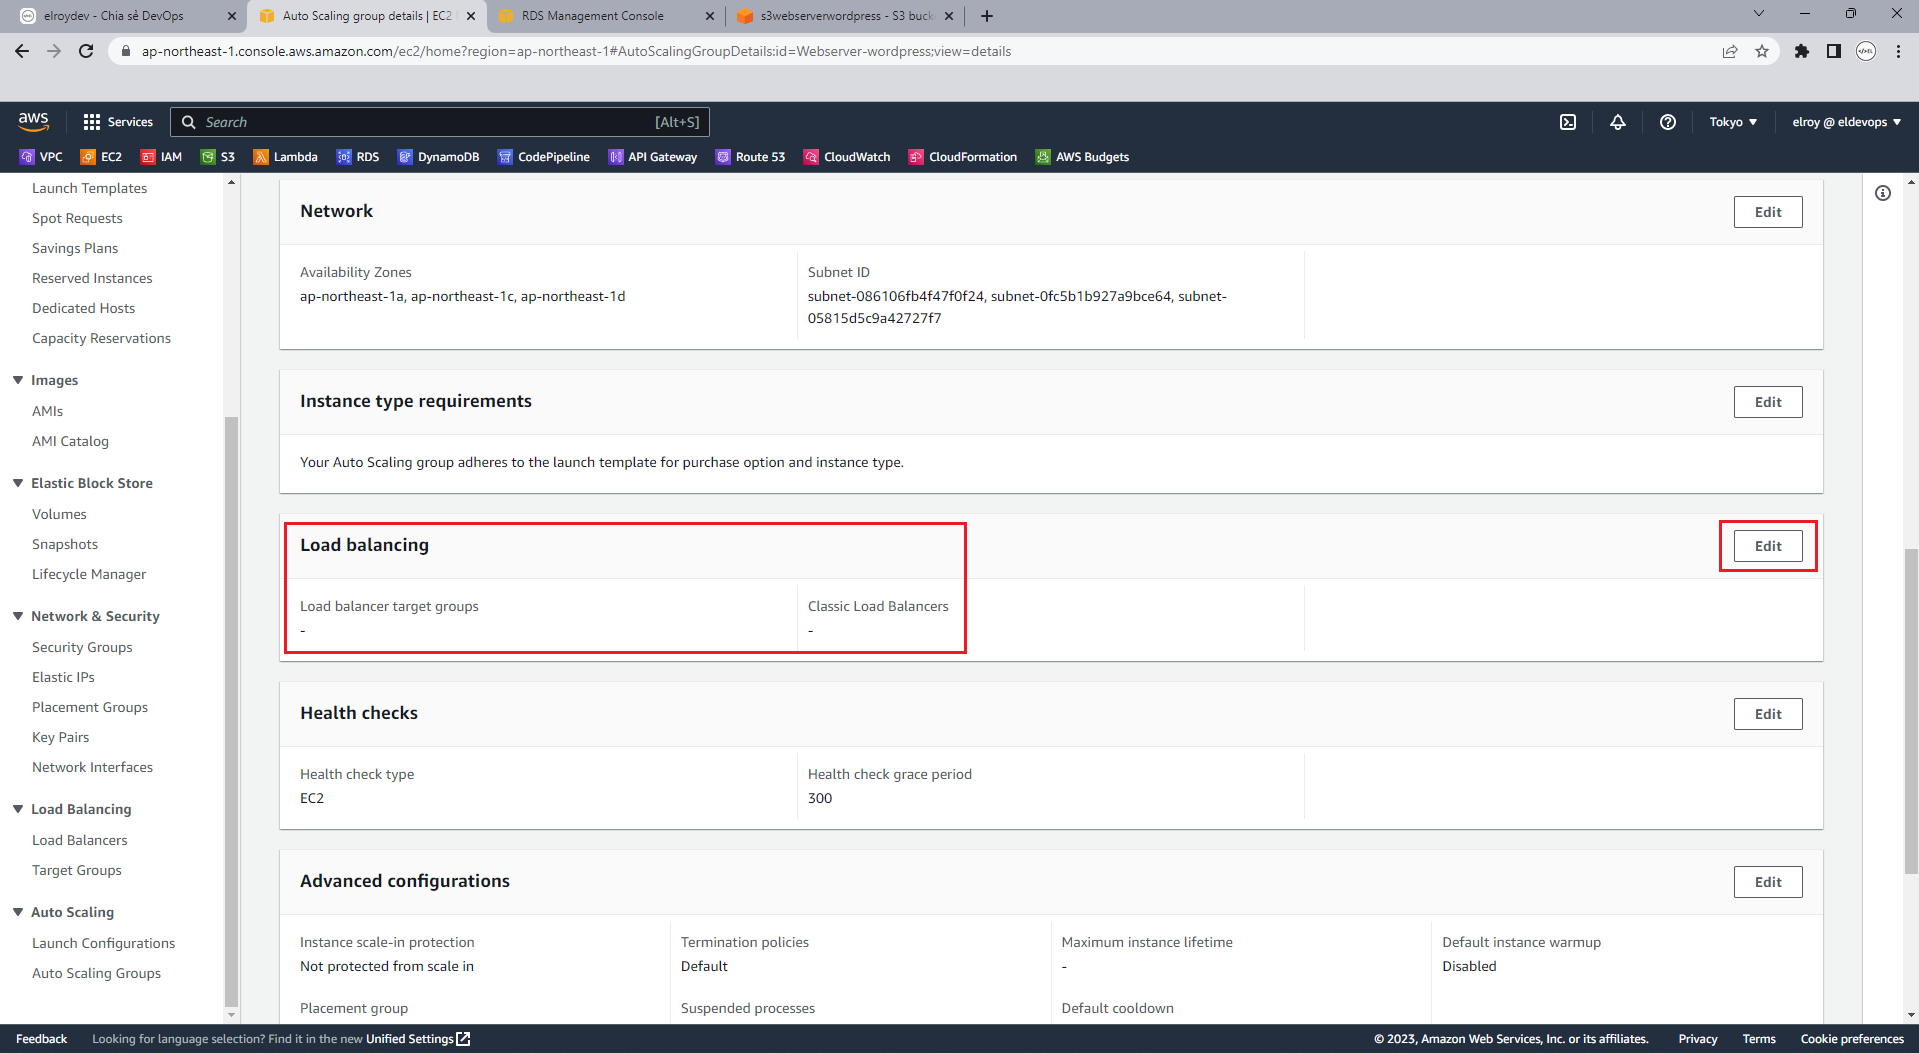
Task: Open AMIs in sidebar
Action: coord(47,411)
